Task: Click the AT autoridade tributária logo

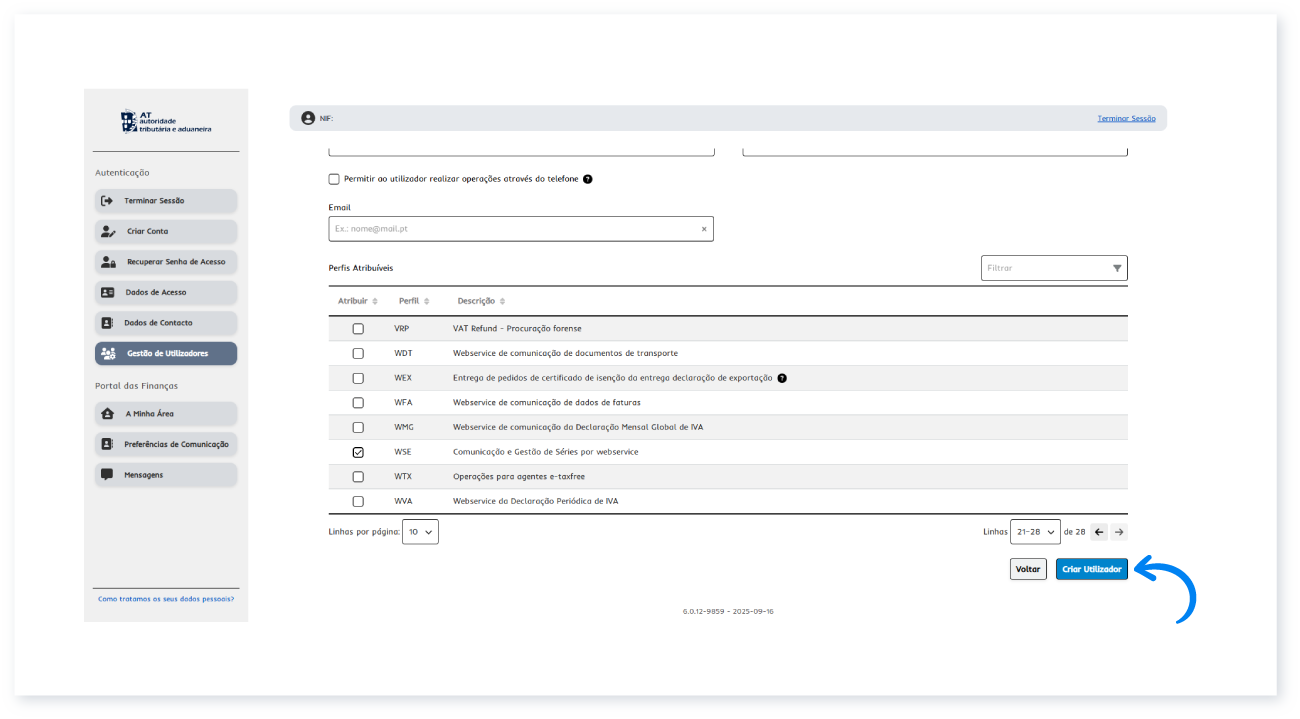Action: click(x=166, y=122)
